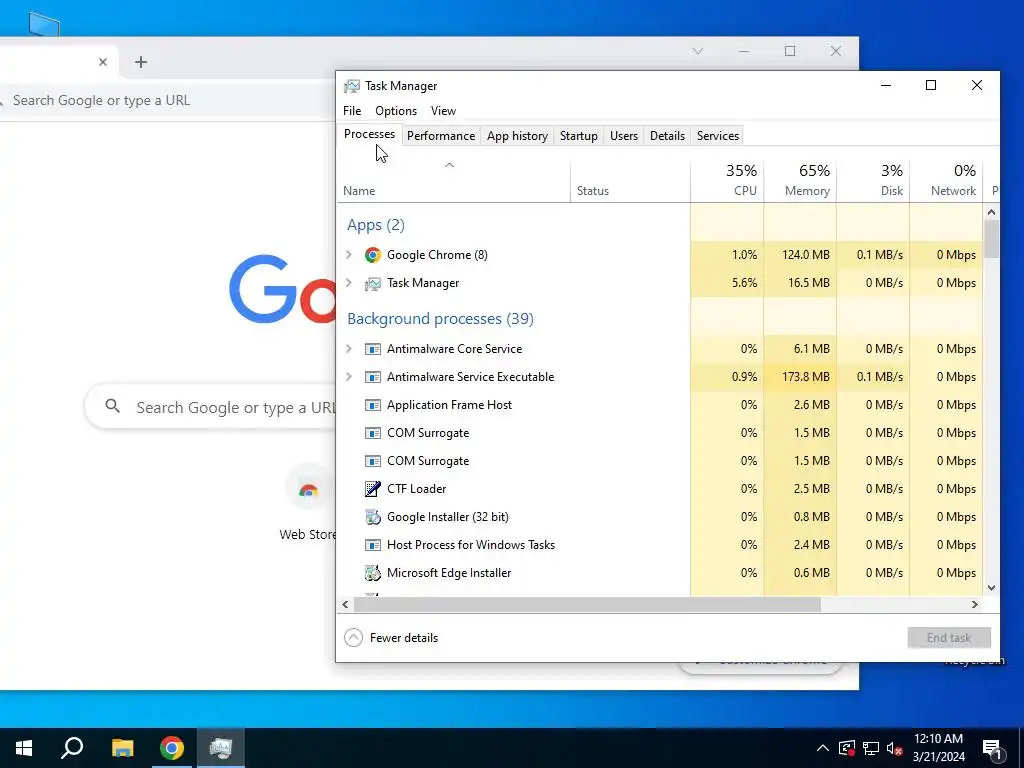The width and height of the screenshot is (1024, 768).
Task: Switch to the Users tab
Action: pyautogui.click(x=624, y=136)
